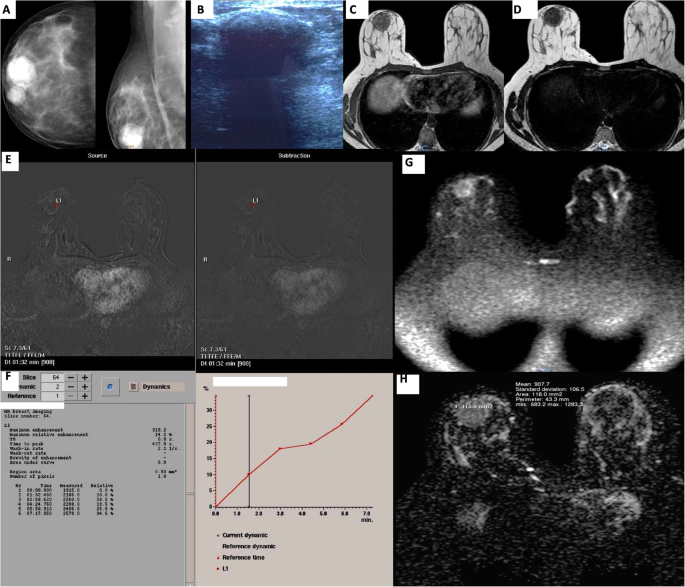Image resolution: width=685 pixels, height=587 pixels.
Task: Click the L1 legend entry below graph
Action: (x=223, y=569)
